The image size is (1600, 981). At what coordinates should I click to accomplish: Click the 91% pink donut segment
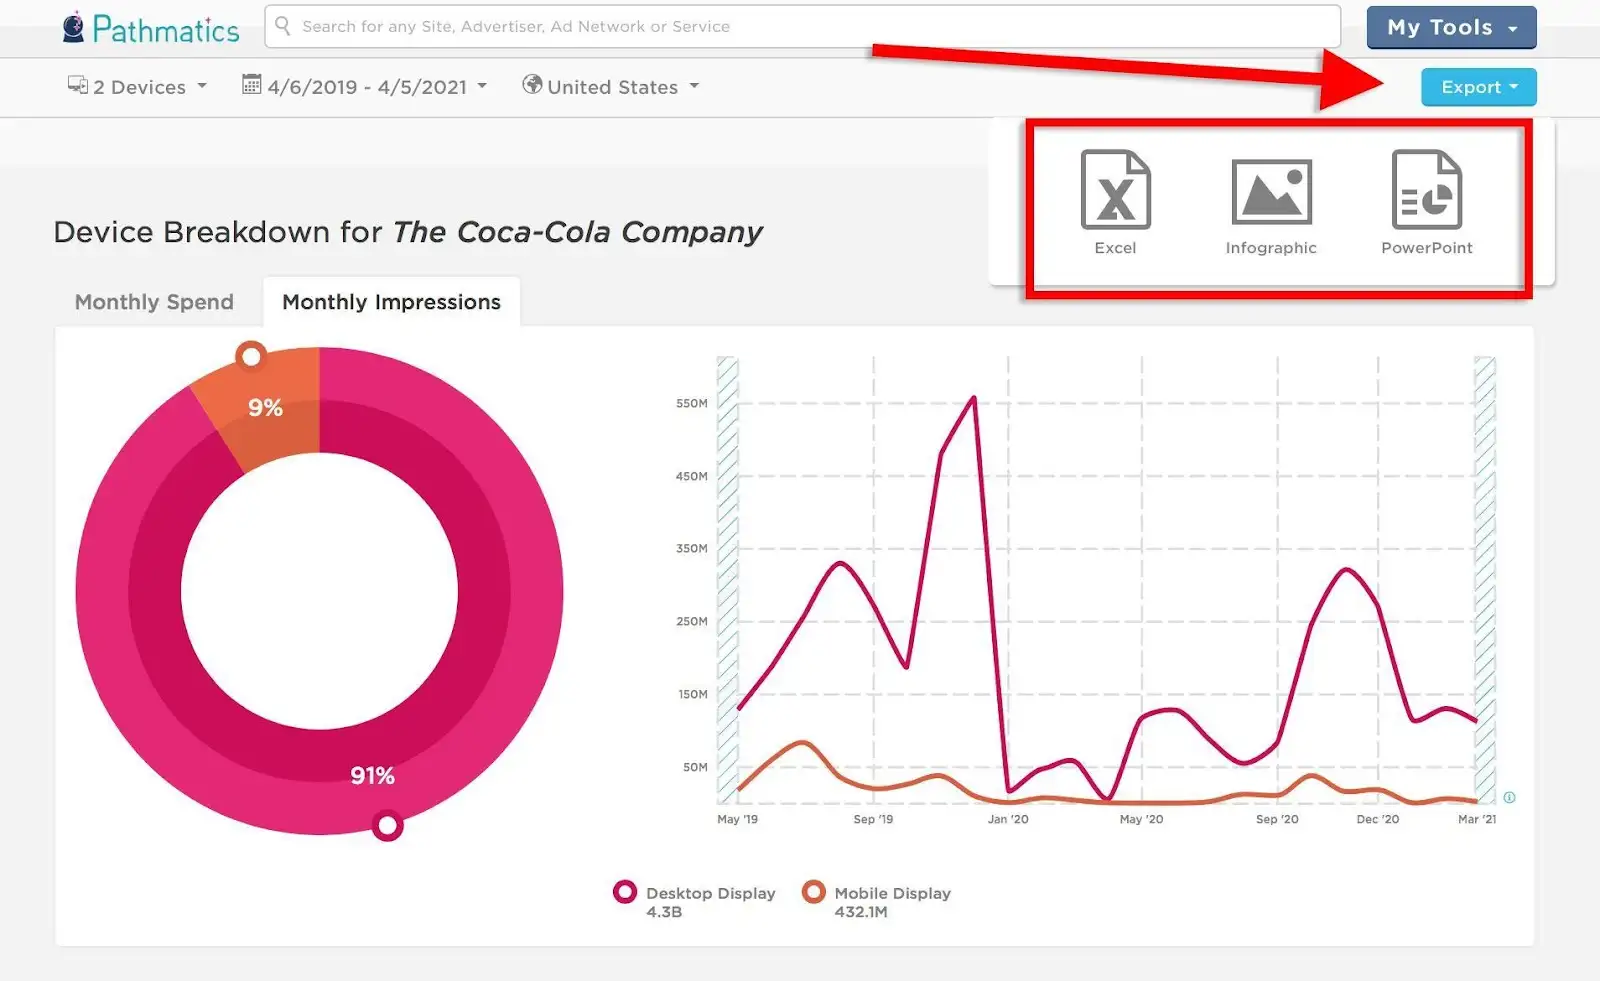coord(372,776)
